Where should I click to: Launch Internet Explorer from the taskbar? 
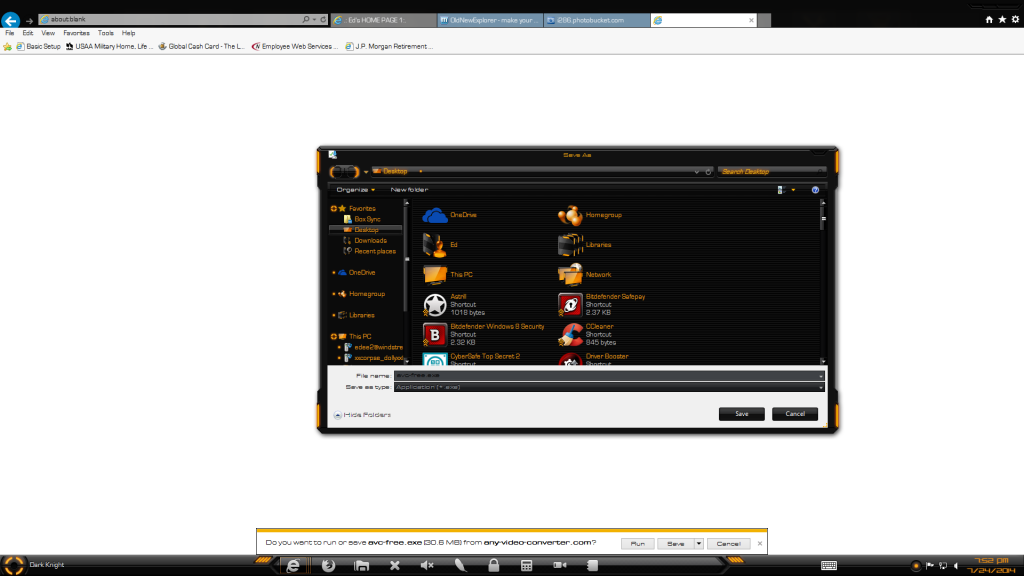point(291,564)
